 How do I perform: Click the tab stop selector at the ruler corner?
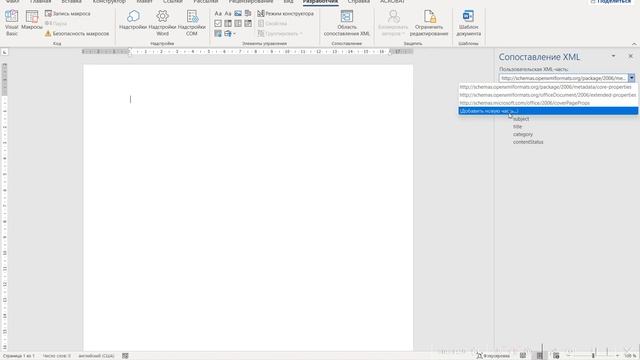pos(4,52)
